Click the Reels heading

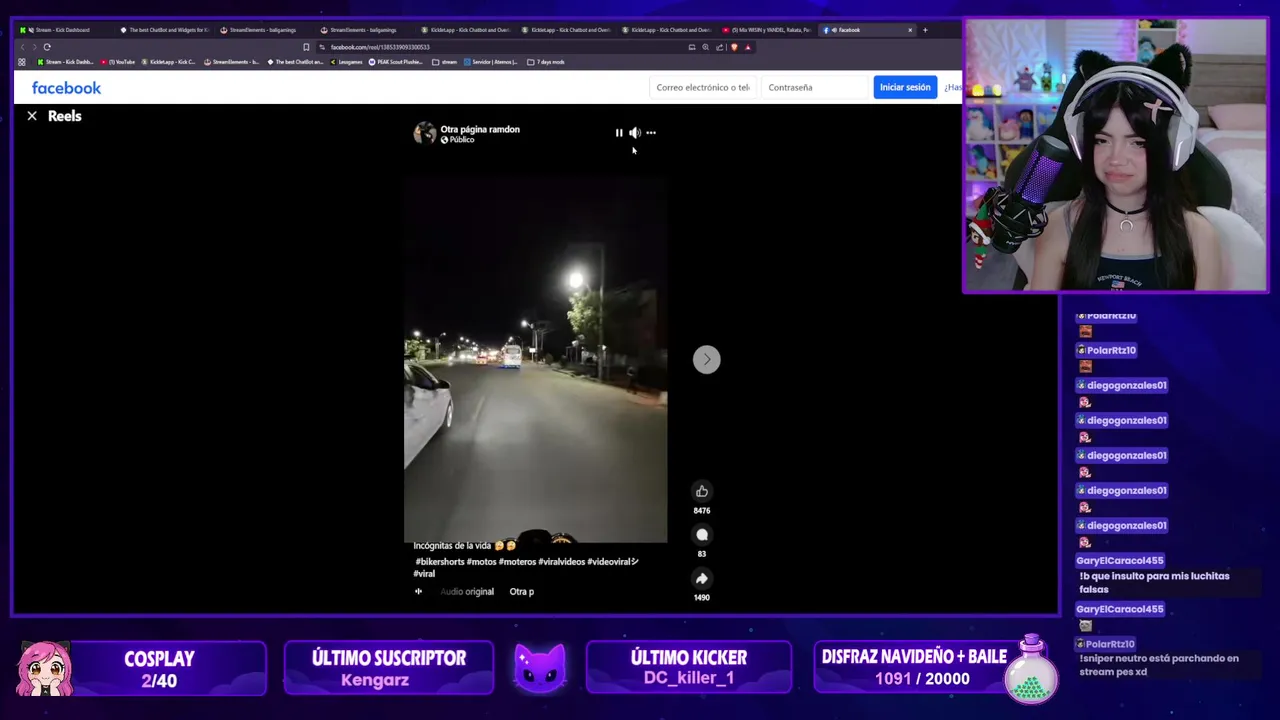pyautogui.click(x=65, y=116)
